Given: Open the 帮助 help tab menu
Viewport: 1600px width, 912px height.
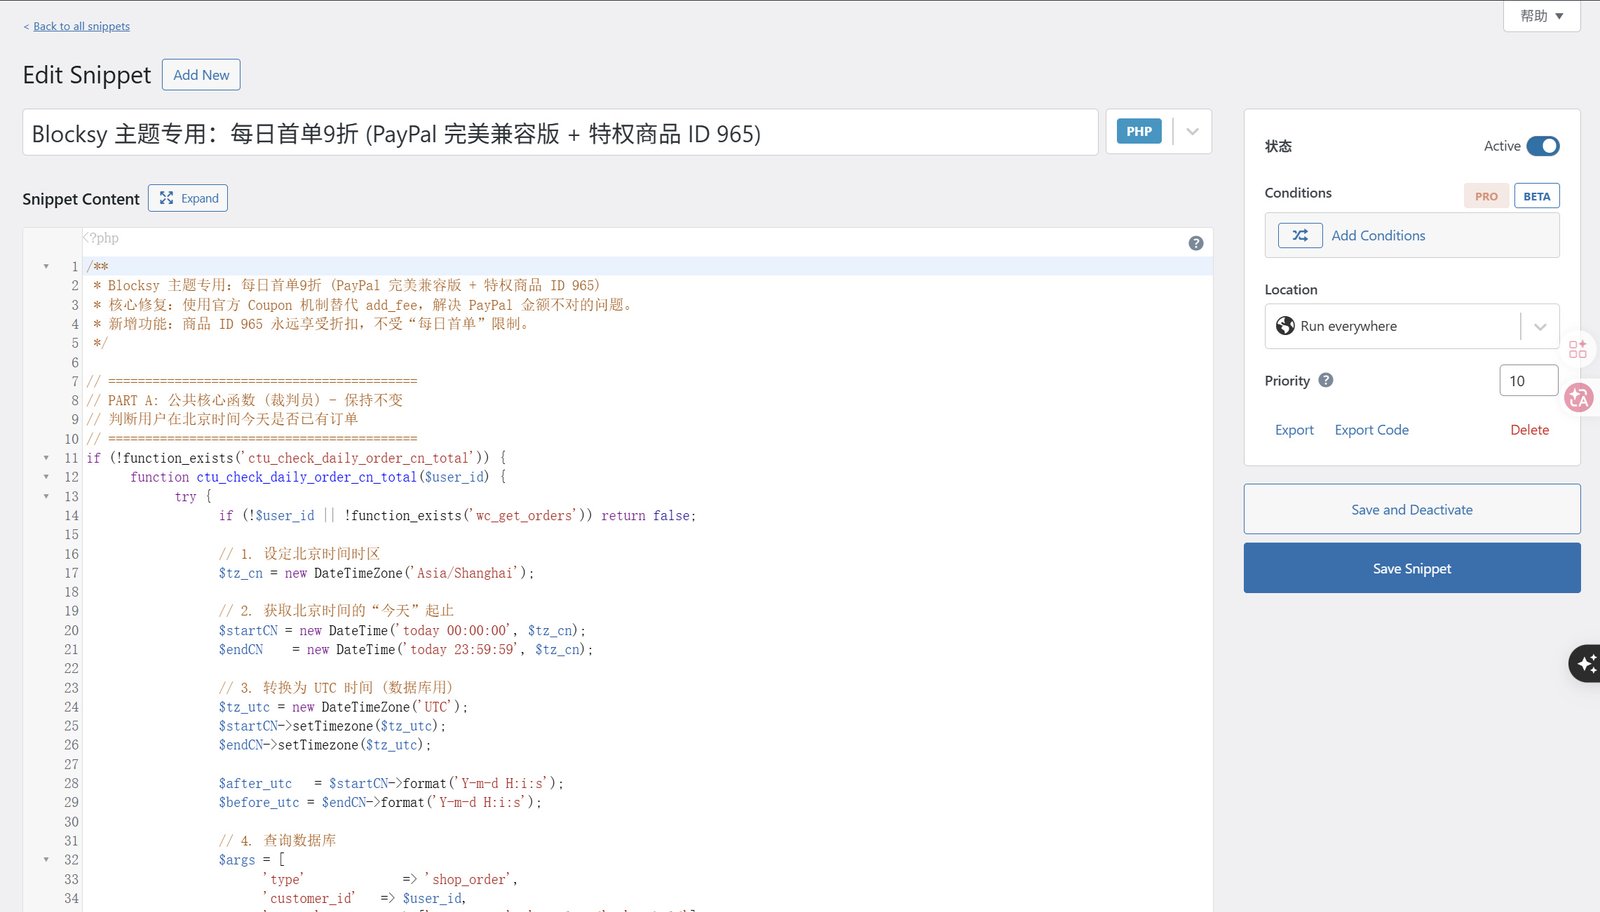Looking at the screenshot, I should (1541, 16).
